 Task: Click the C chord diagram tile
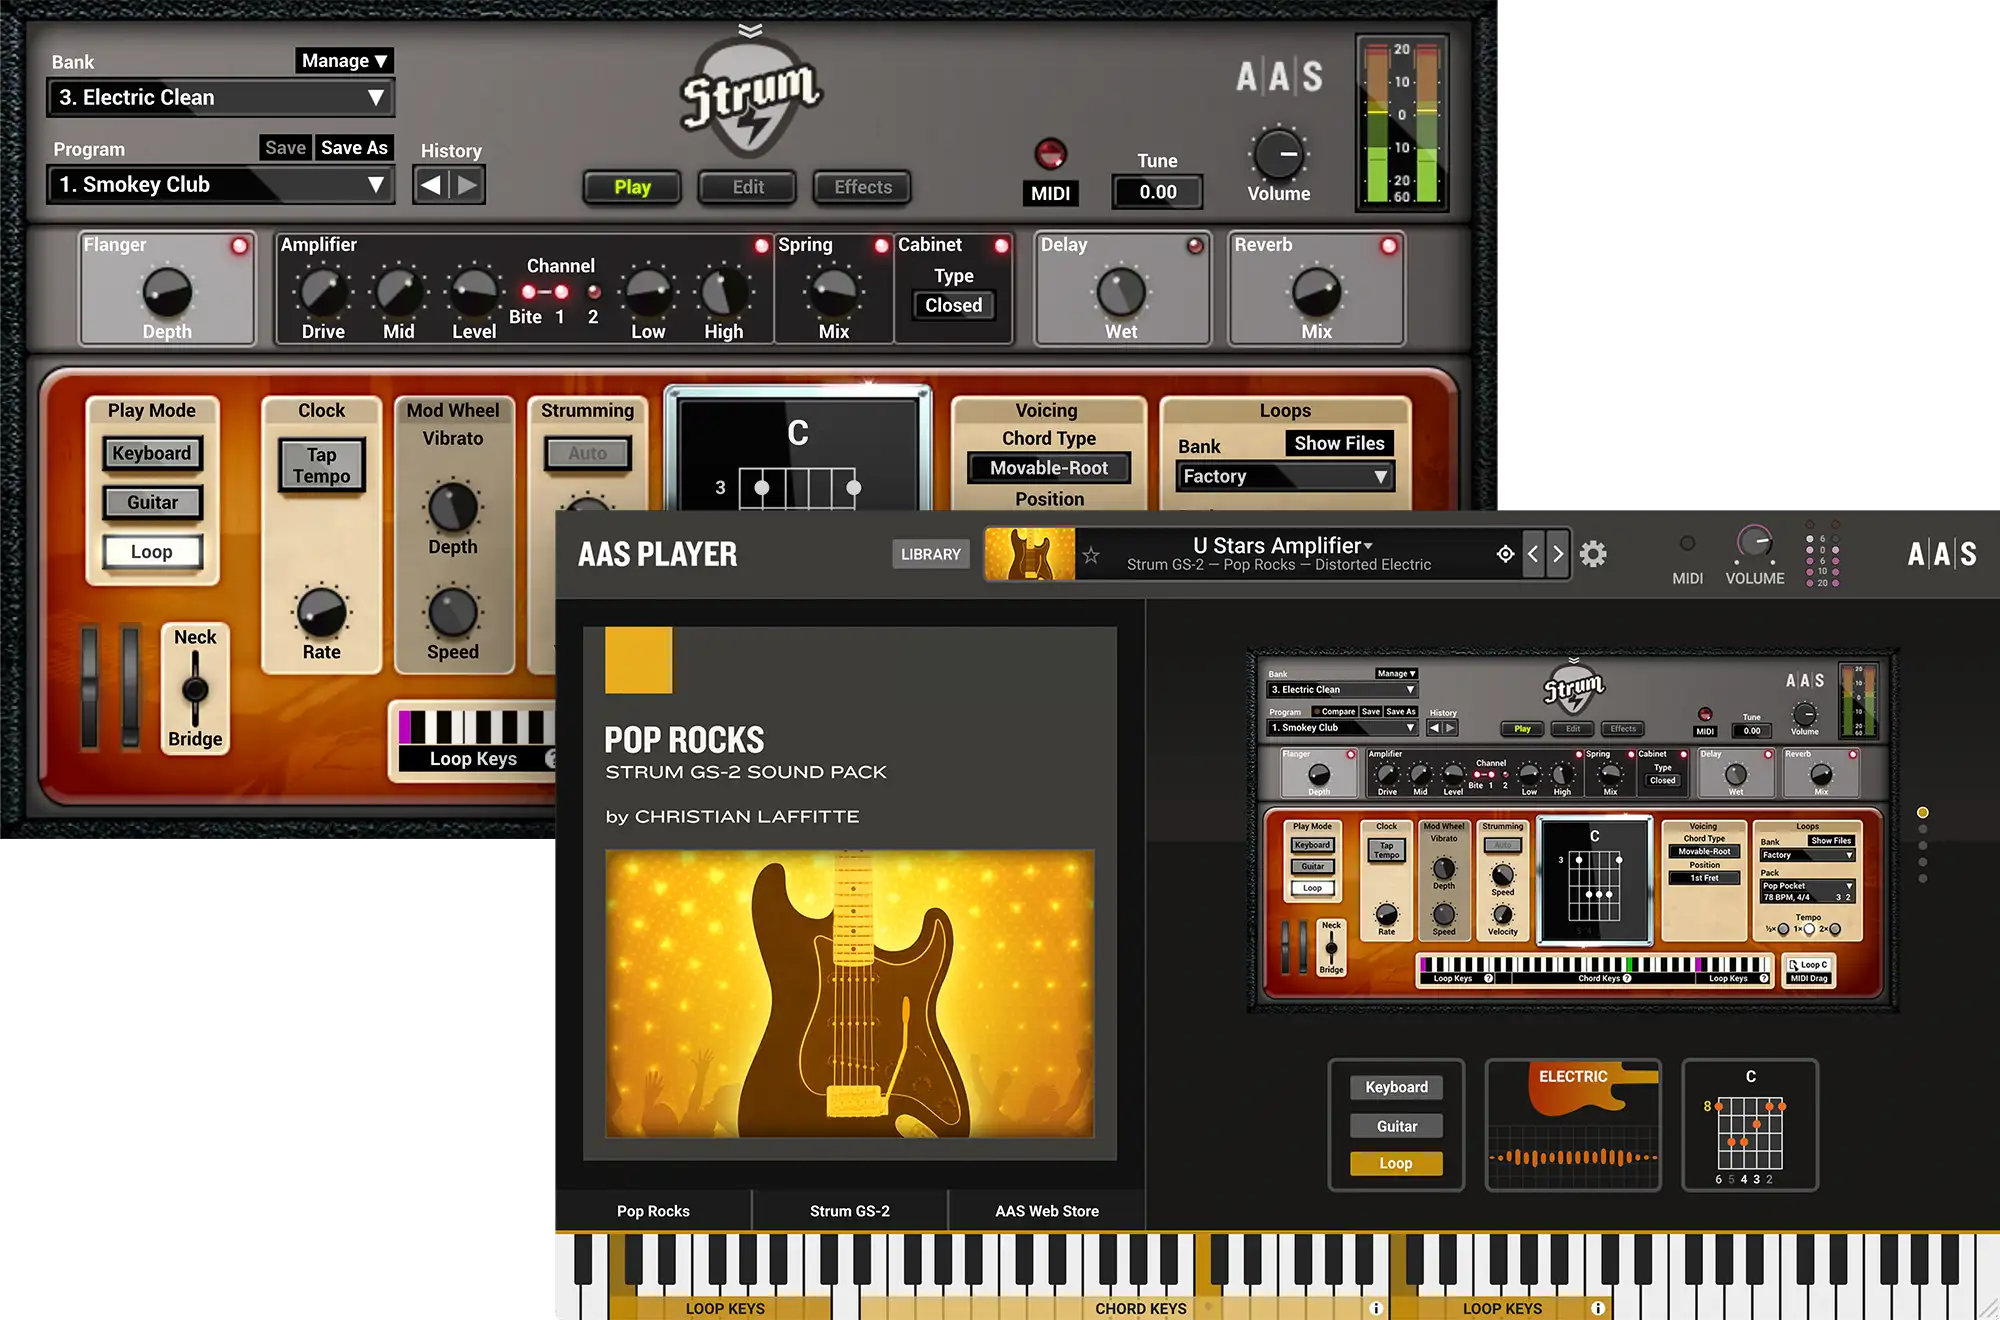pyautogui.click(x=1750, y=1125)
